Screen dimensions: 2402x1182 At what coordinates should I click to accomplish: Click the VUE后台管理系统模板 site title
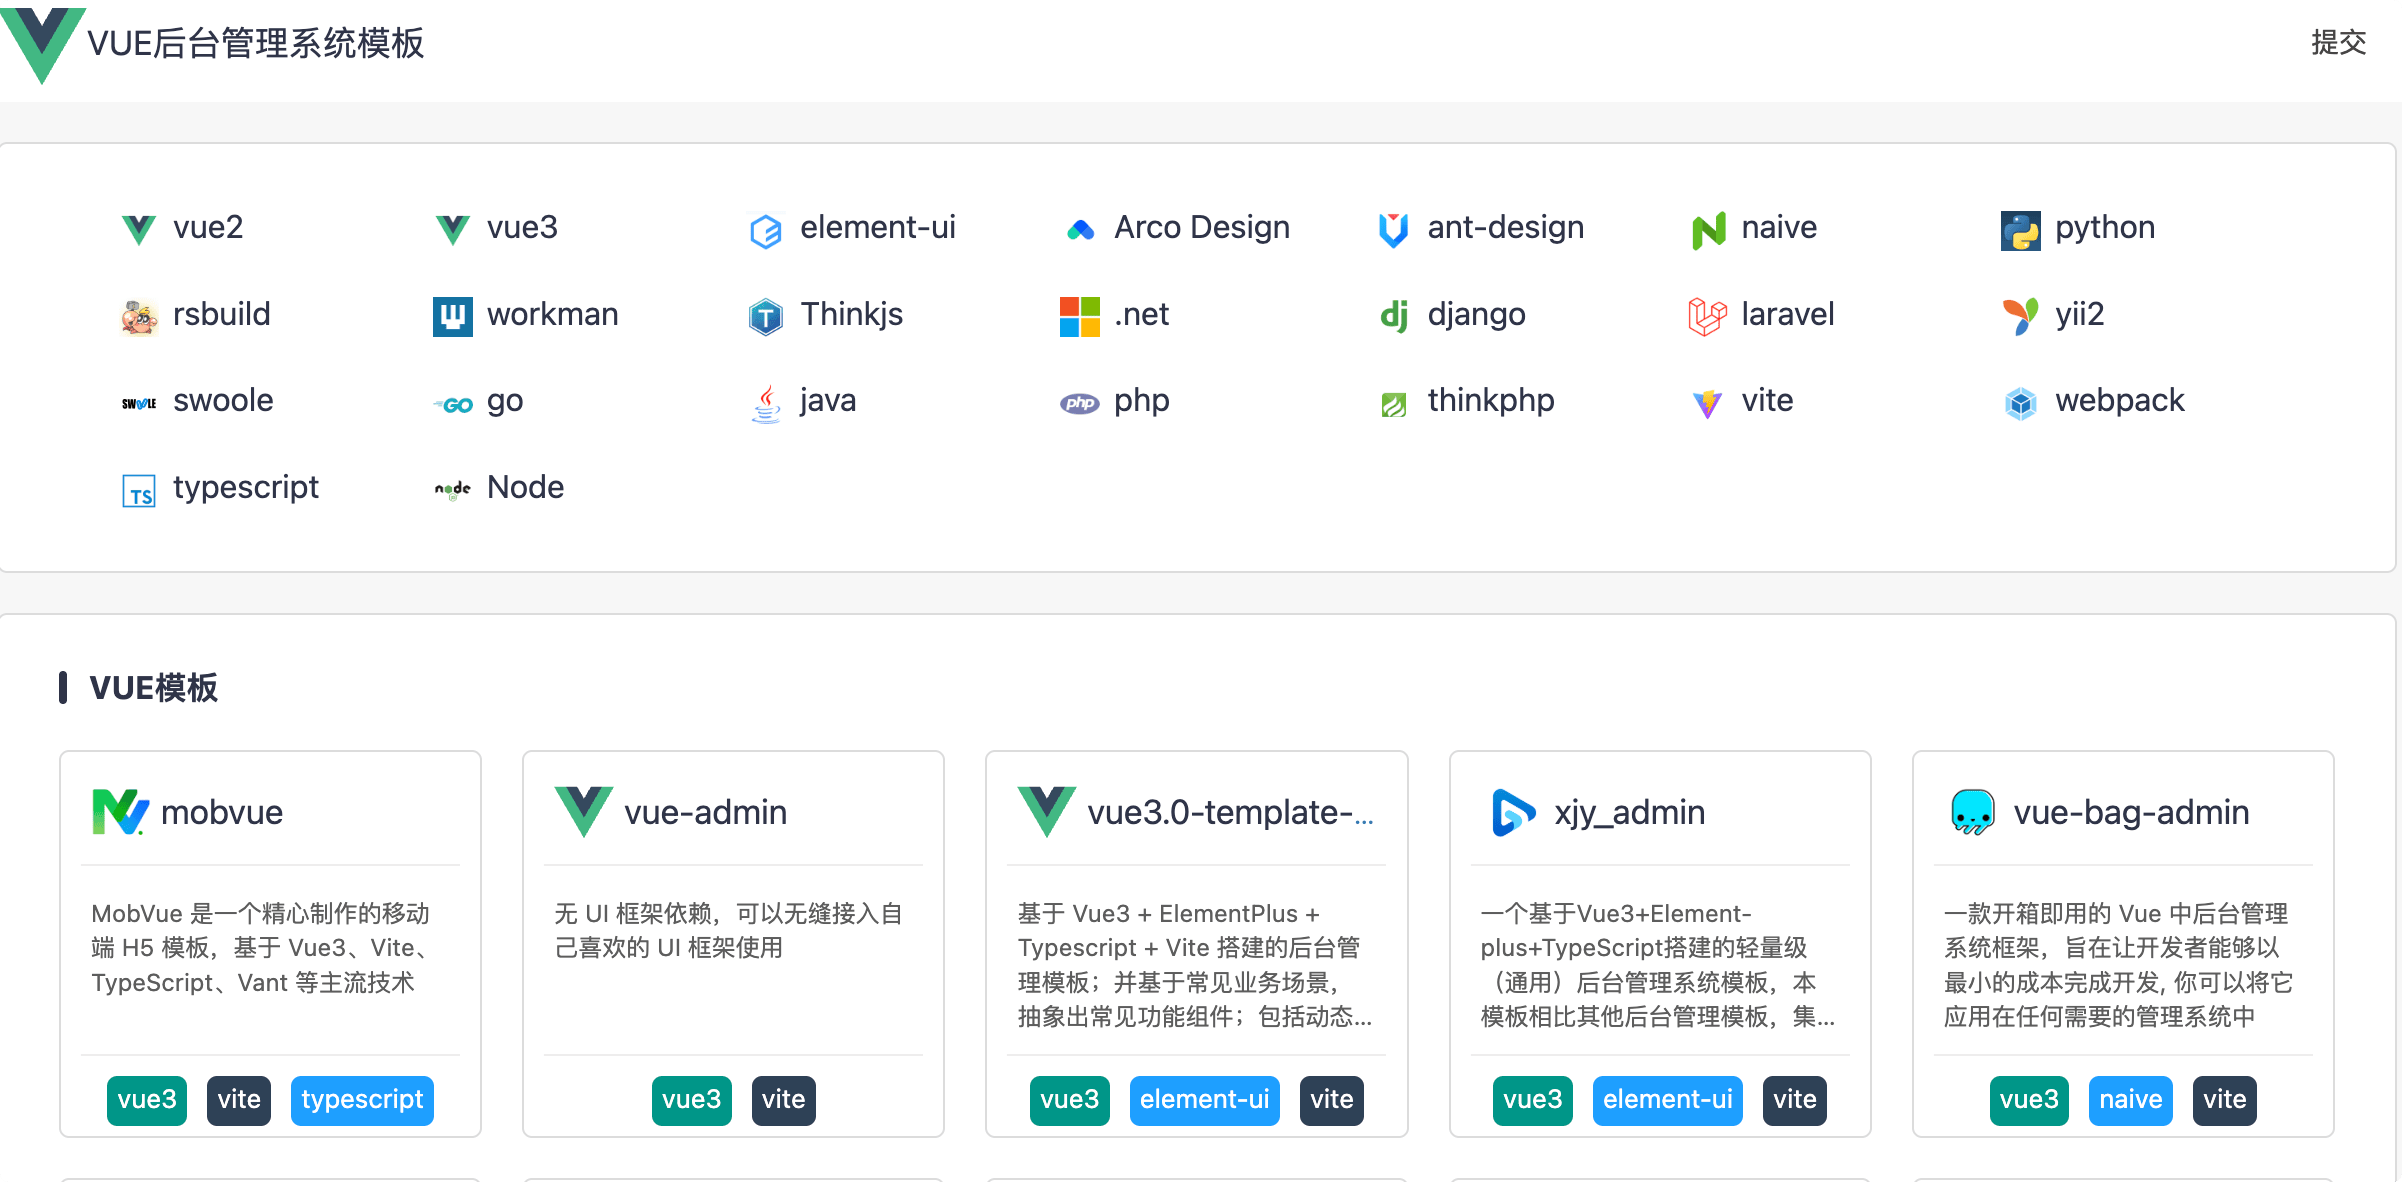[x=256, y=44]
